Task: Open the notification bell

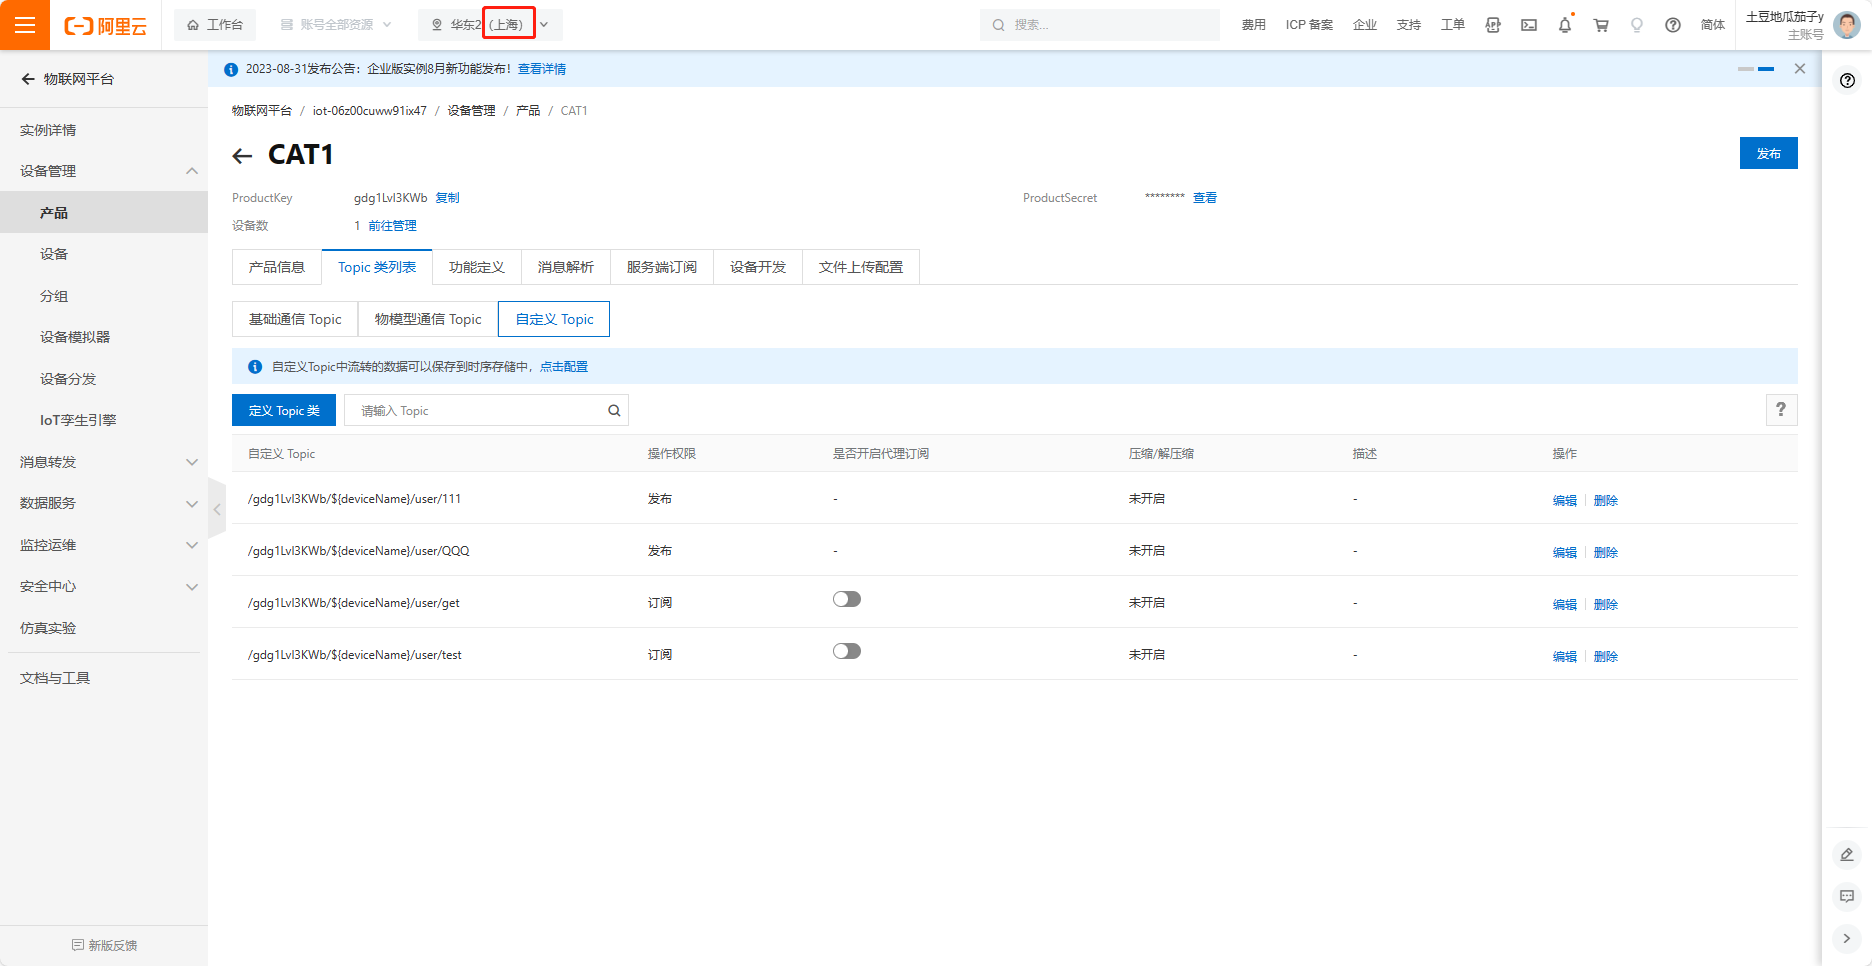Action: click(x=1565, y=25)
